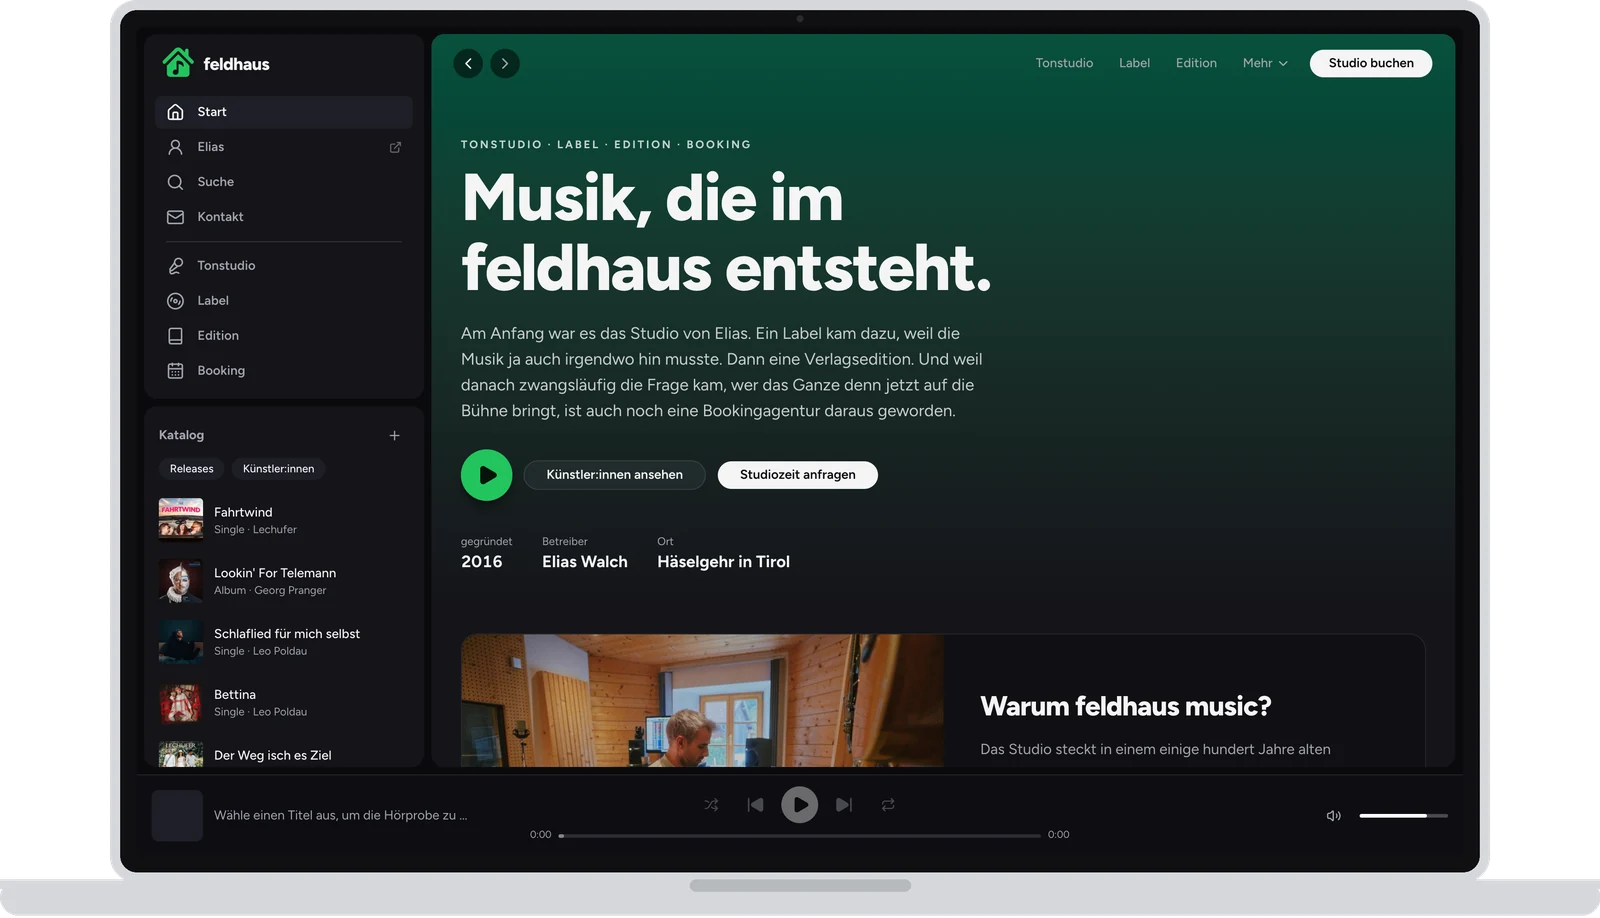The image size is (1600, 918).
Task: Select the 'Fahrtwind' release title
Action: [243, 513]
